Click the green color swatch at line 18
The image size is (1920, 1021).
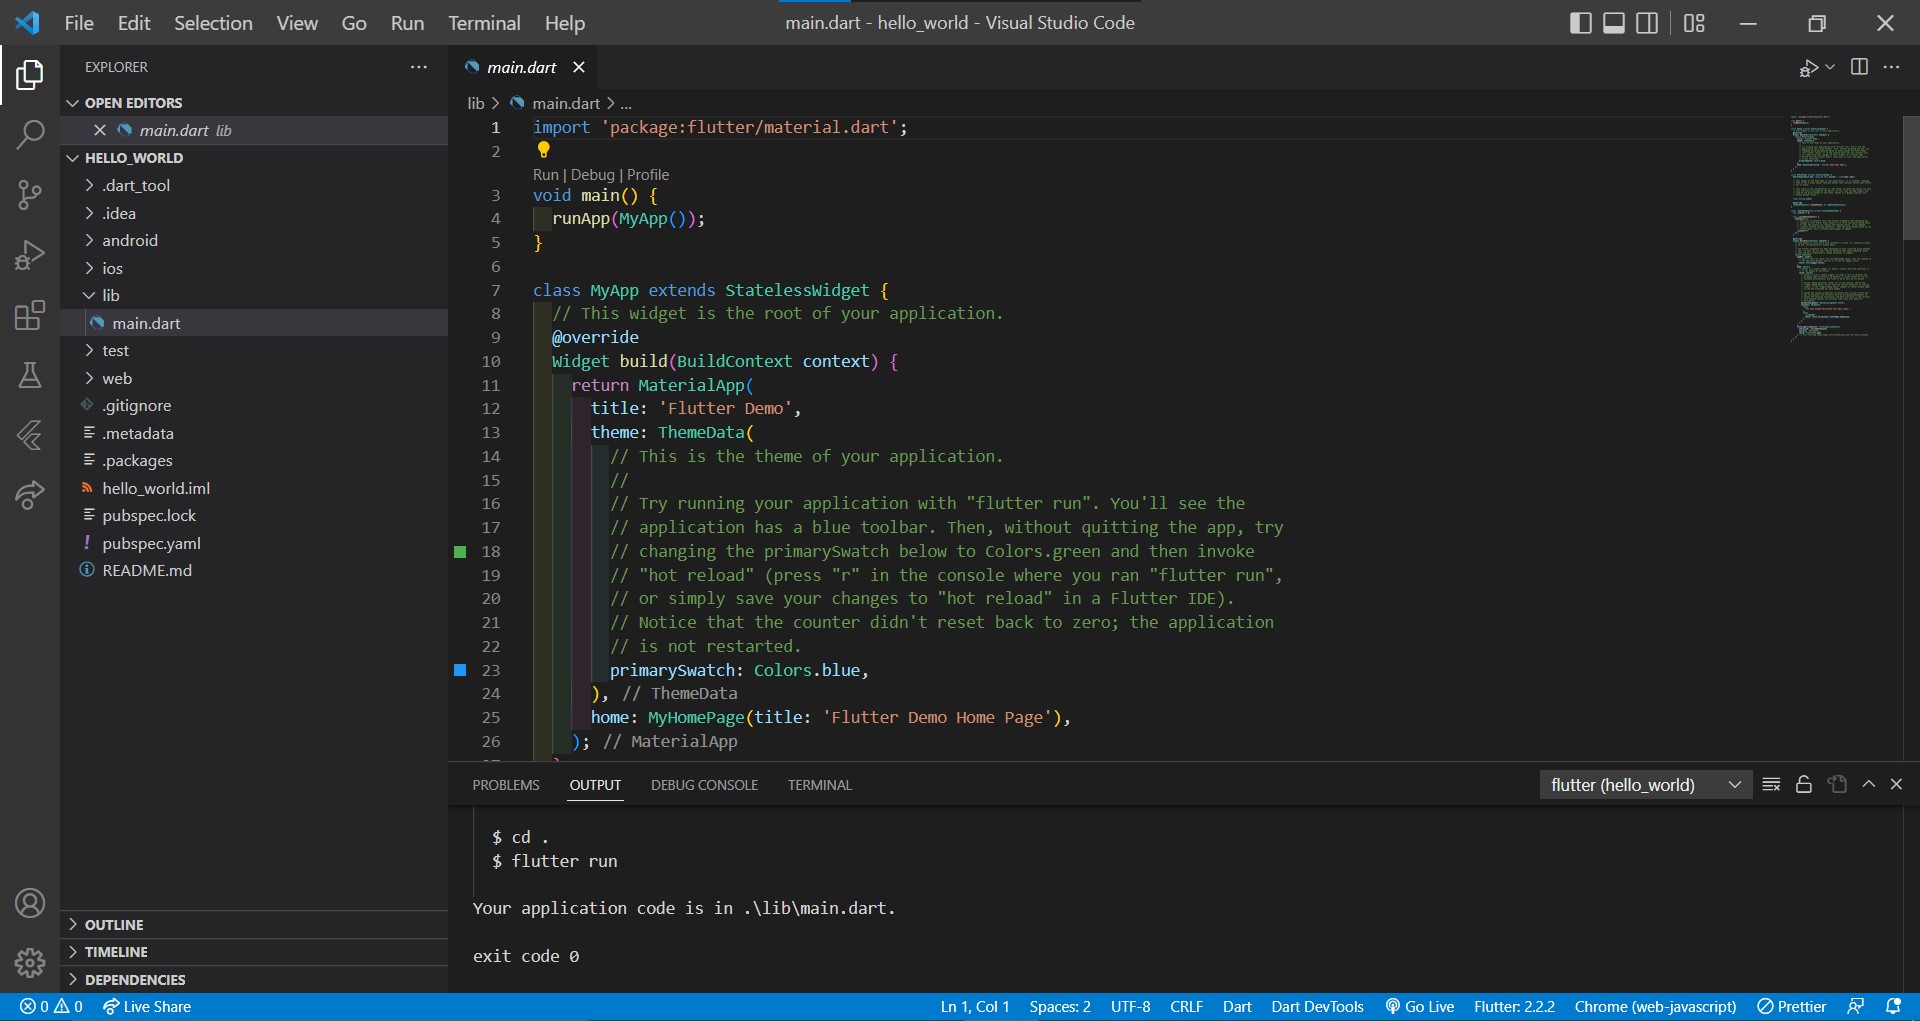pos(460,552)
